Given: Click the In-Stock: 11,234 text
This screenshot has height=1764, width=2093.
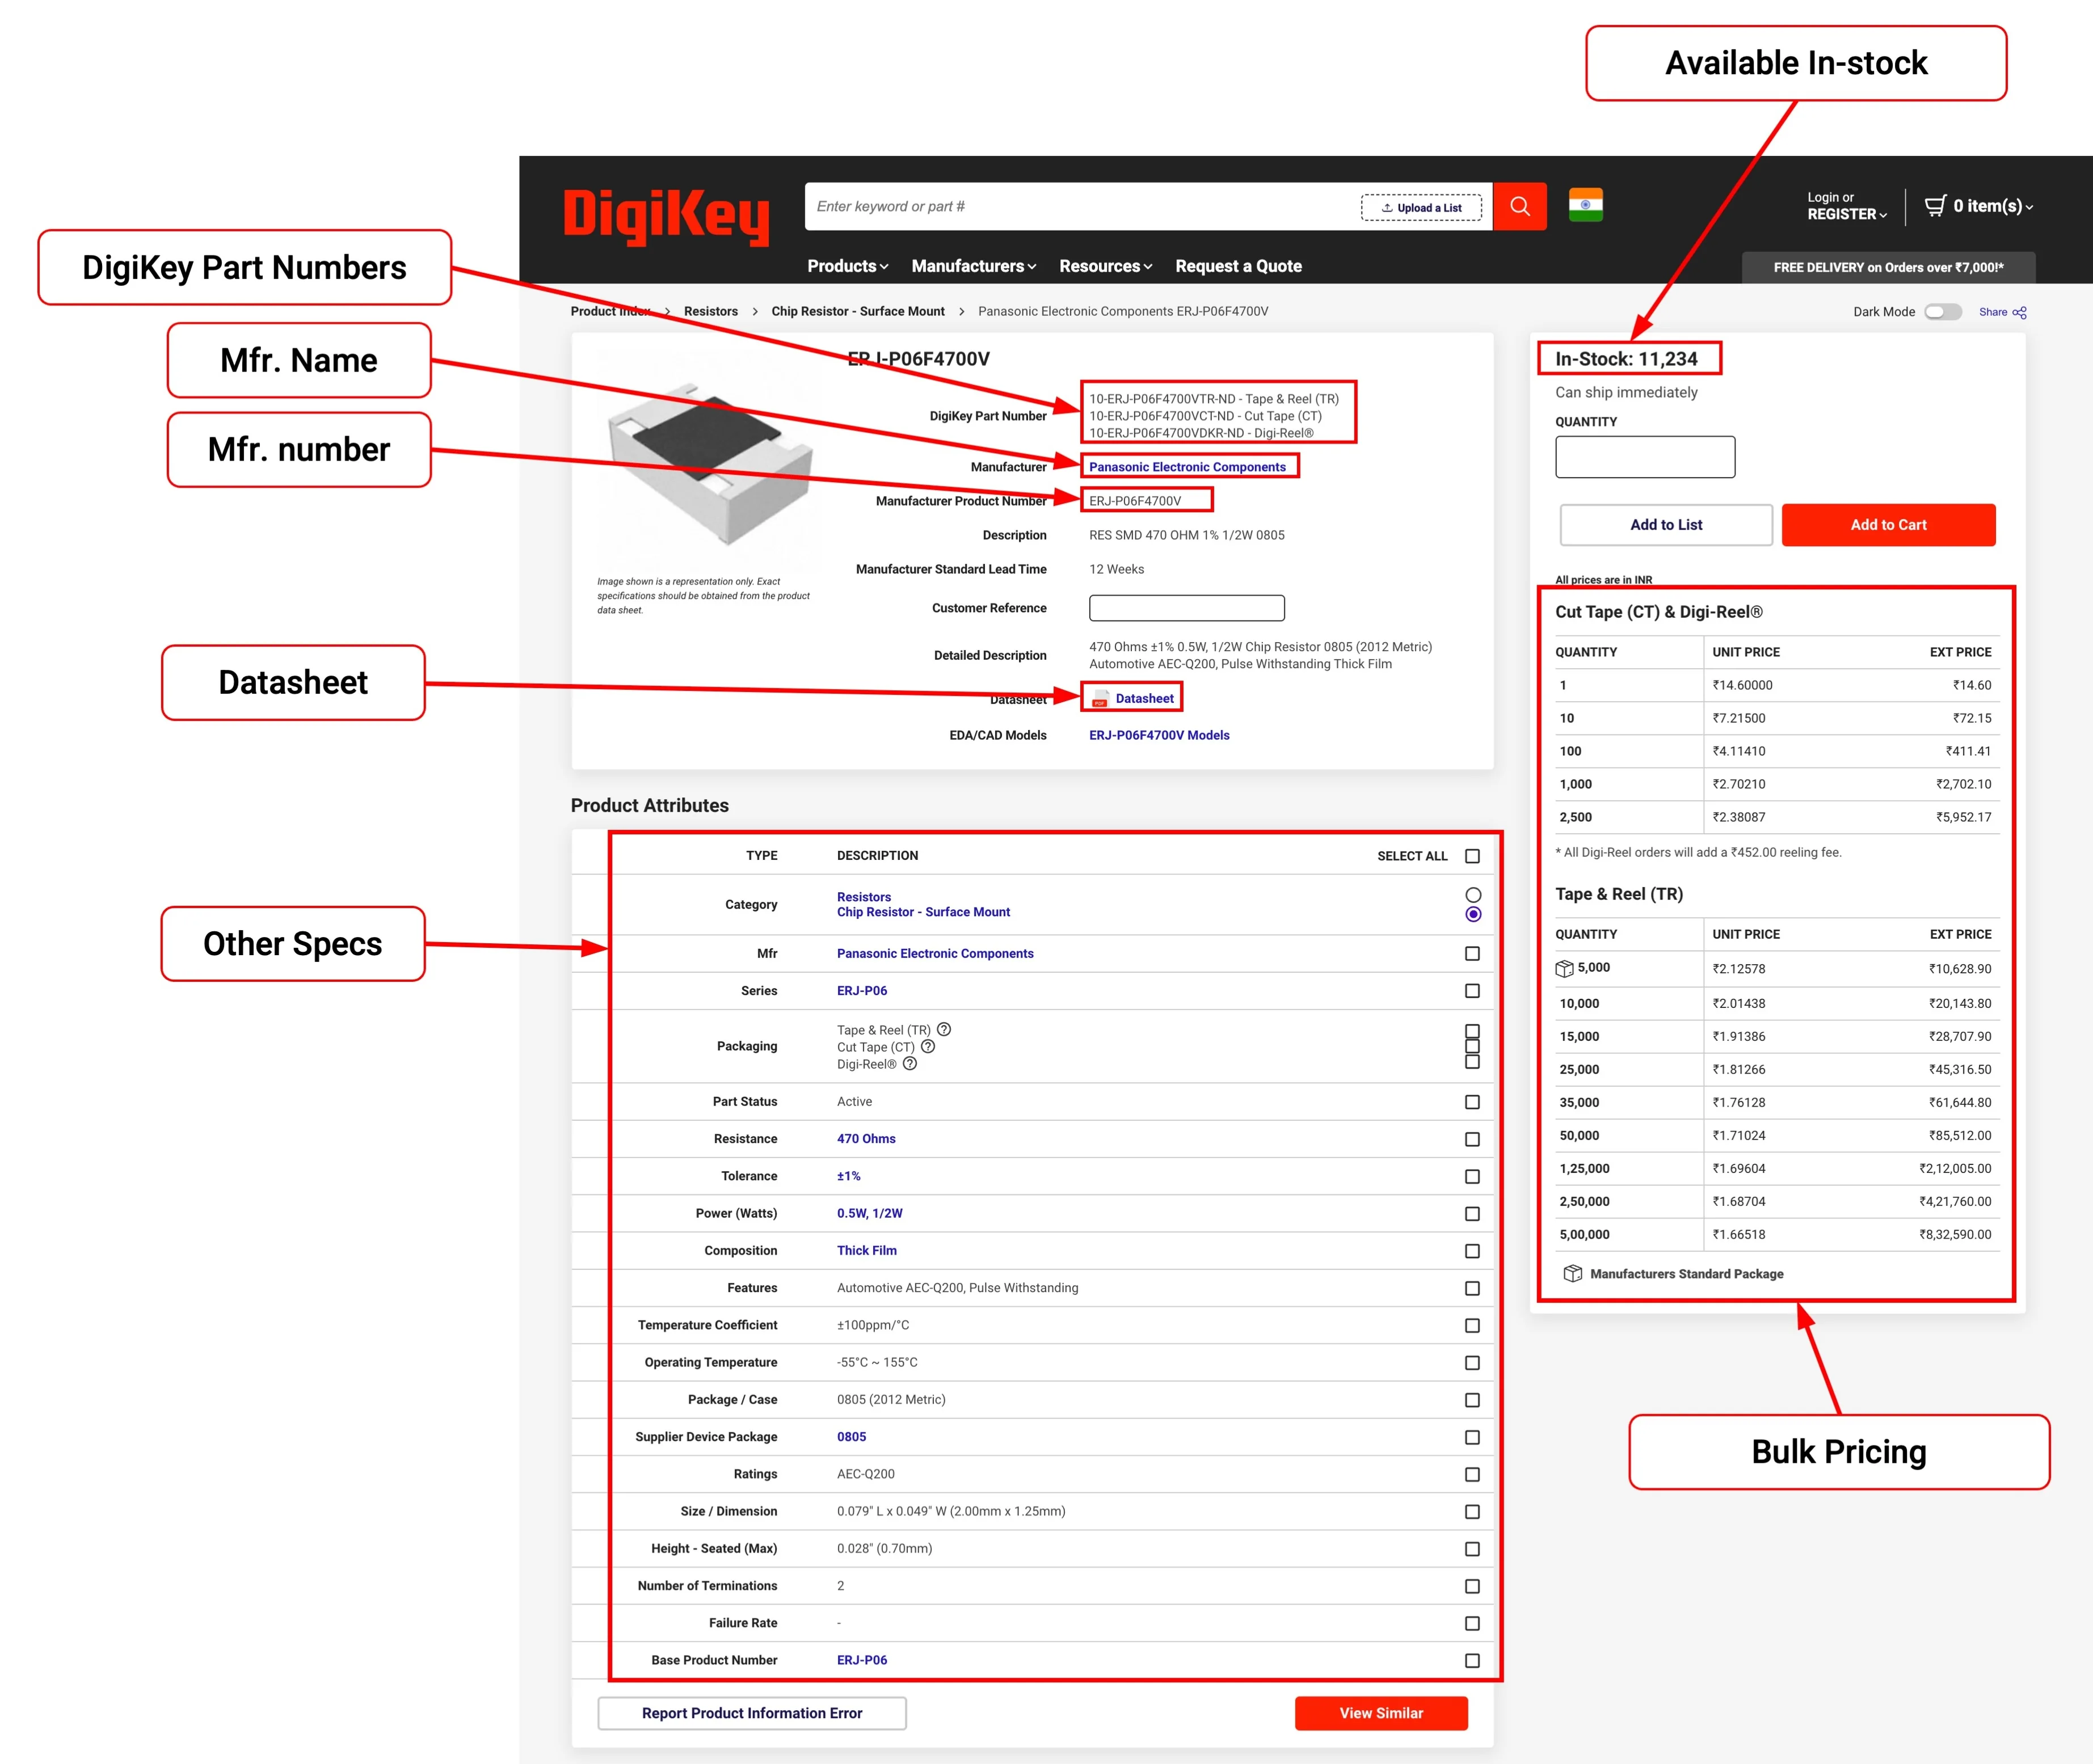Looking at the screenshot, I should pos(1626,359).
